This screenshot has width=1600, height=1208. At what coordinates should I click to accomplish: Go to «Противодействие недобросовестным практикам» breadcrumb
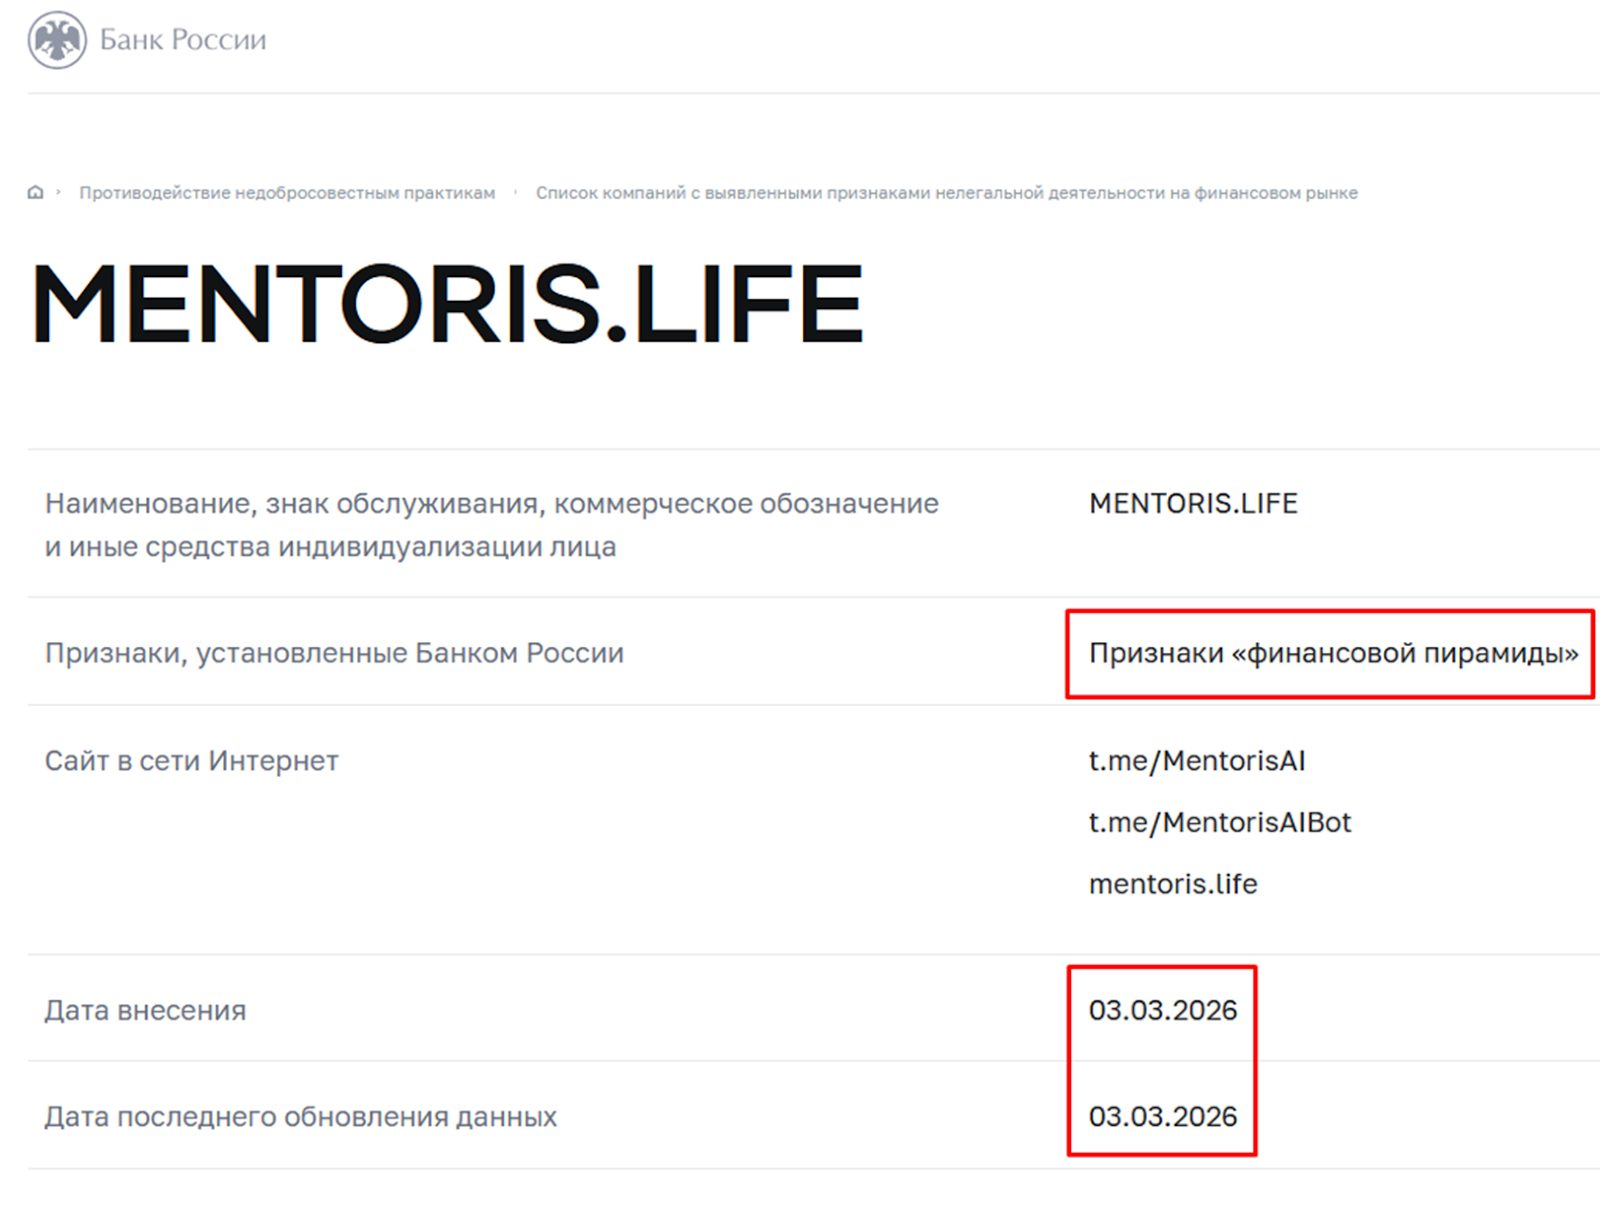[x=287, y=193]
